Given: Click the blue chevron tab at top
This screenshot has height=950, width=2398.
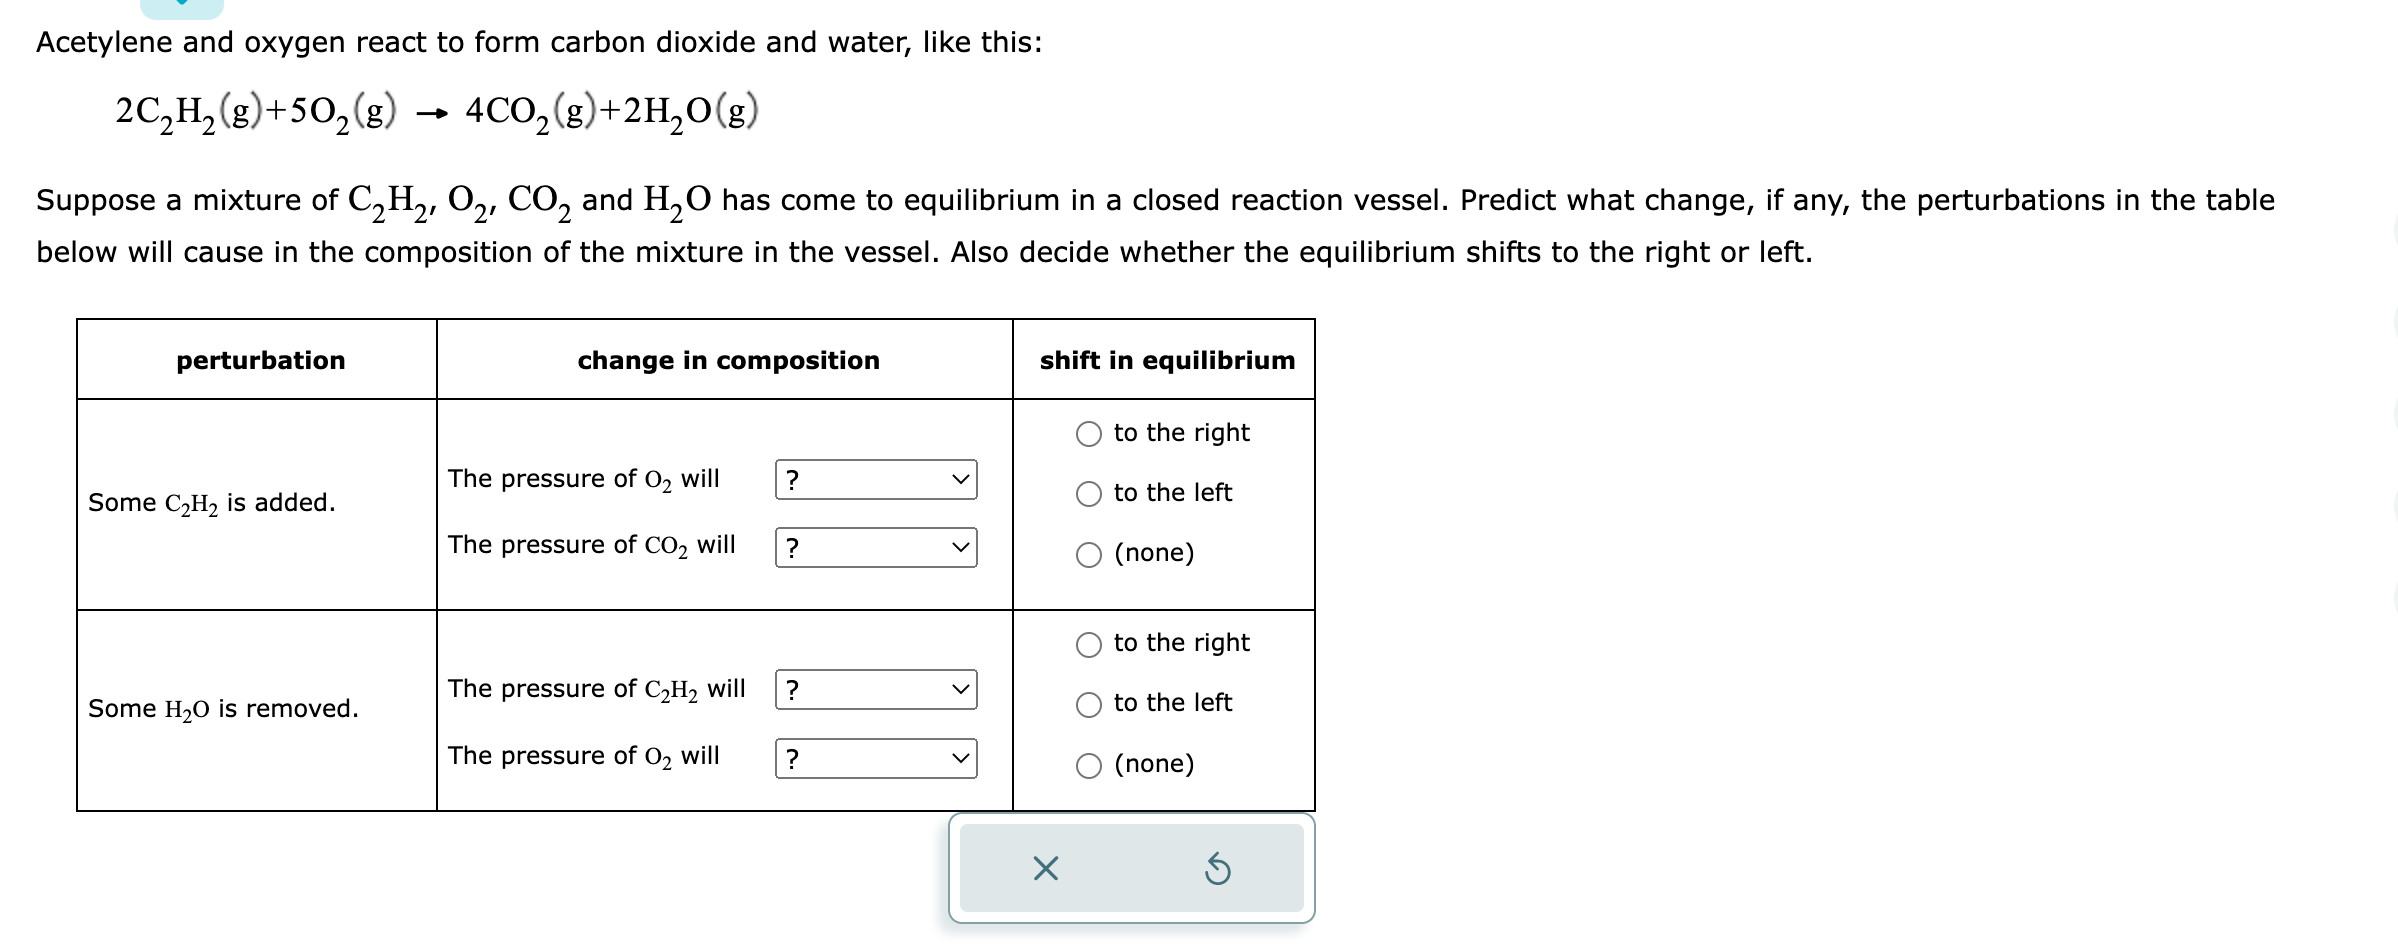Looking at the screenshot, I should coord(182,8).
